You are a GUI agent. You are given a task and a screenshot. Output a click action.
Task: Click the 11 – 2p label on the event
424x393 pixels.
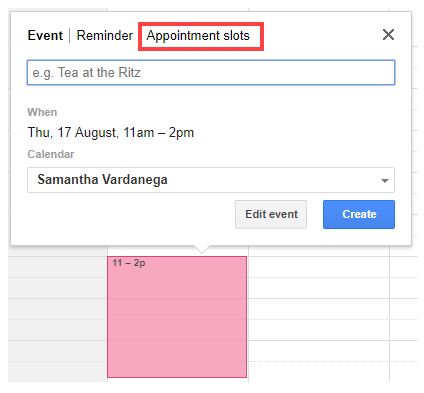point(129,263)
